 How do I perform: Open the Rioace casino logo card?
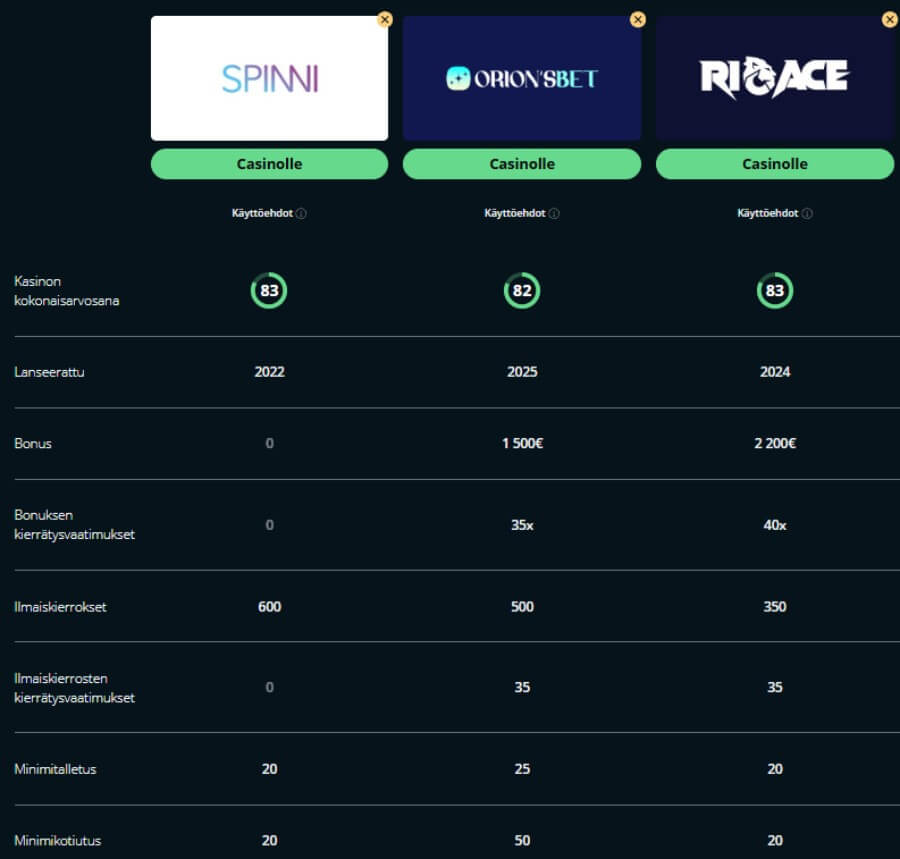pyautogui.click(x=775, y=78)
